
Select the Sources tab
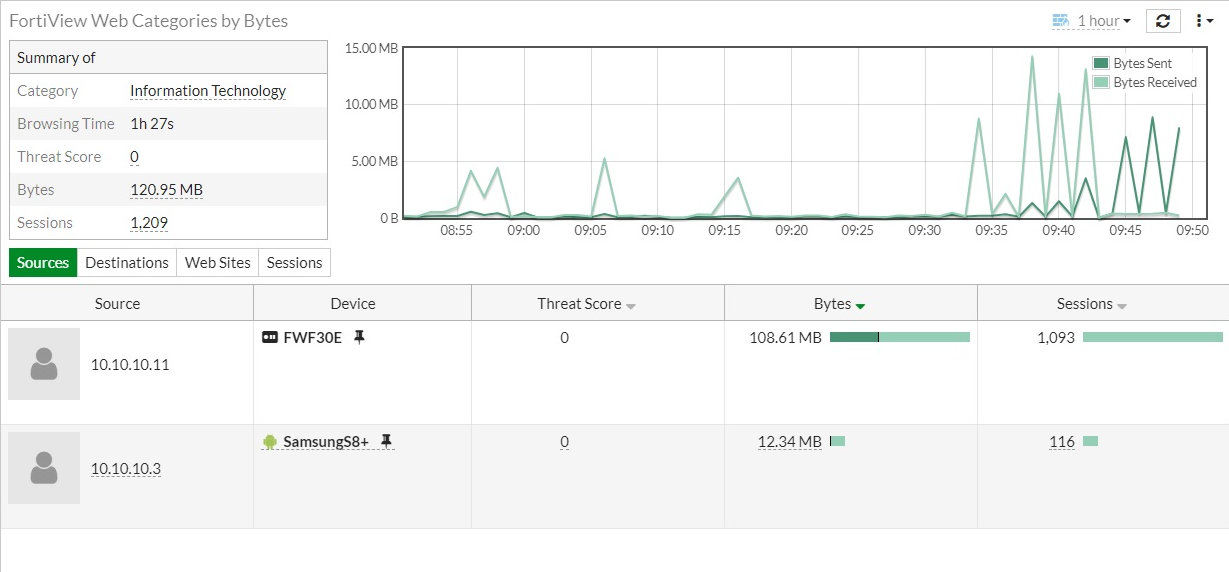(x=43, y=263)
